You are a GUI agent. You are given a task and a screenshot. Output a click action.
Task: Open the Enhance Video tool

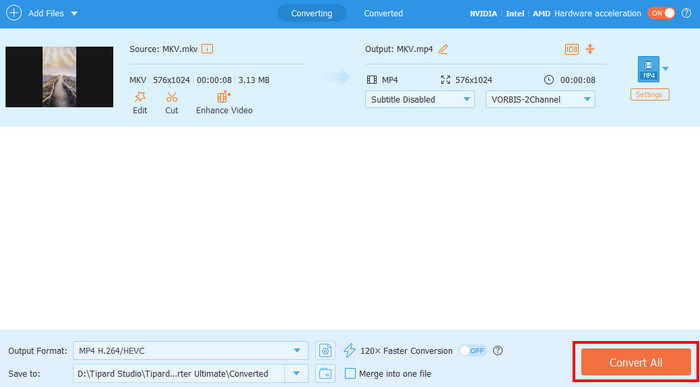(x=224, y=103)
